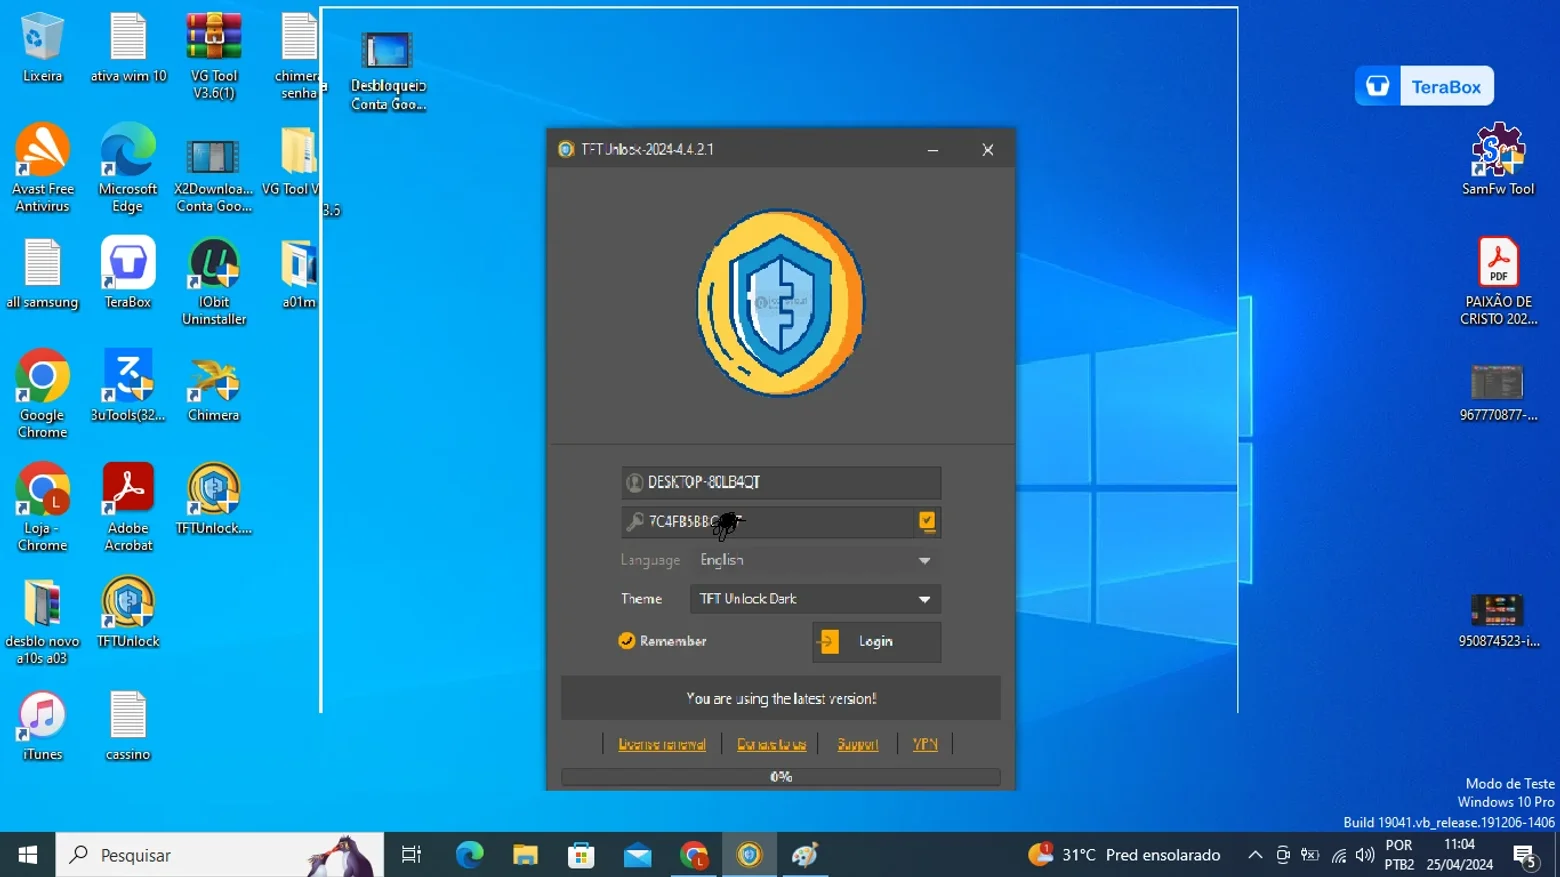Toggle the yellow check icon in password field
The image size is (1560, 877).
coord(927,521)
